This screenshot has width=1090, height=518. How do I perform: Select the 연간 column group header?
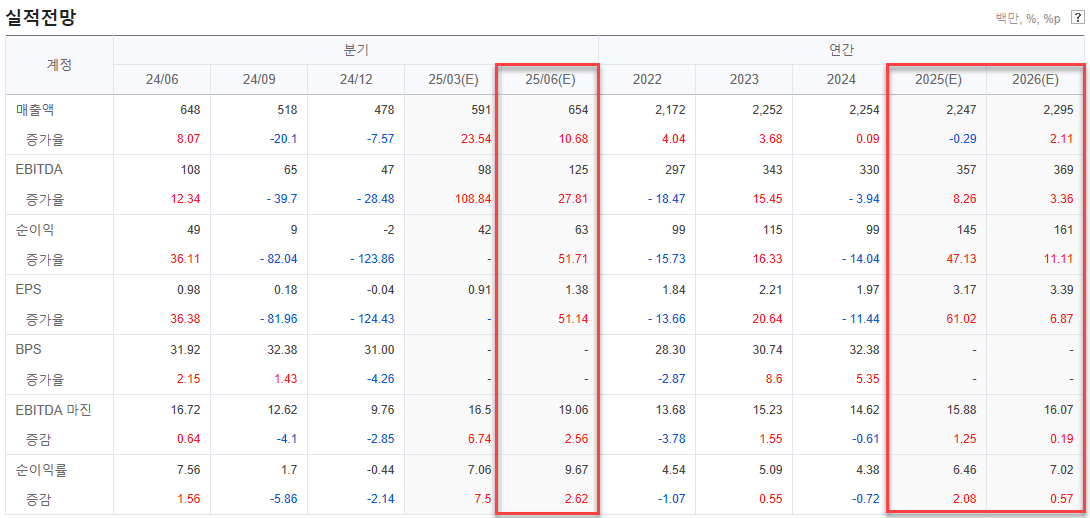point(841,49)
